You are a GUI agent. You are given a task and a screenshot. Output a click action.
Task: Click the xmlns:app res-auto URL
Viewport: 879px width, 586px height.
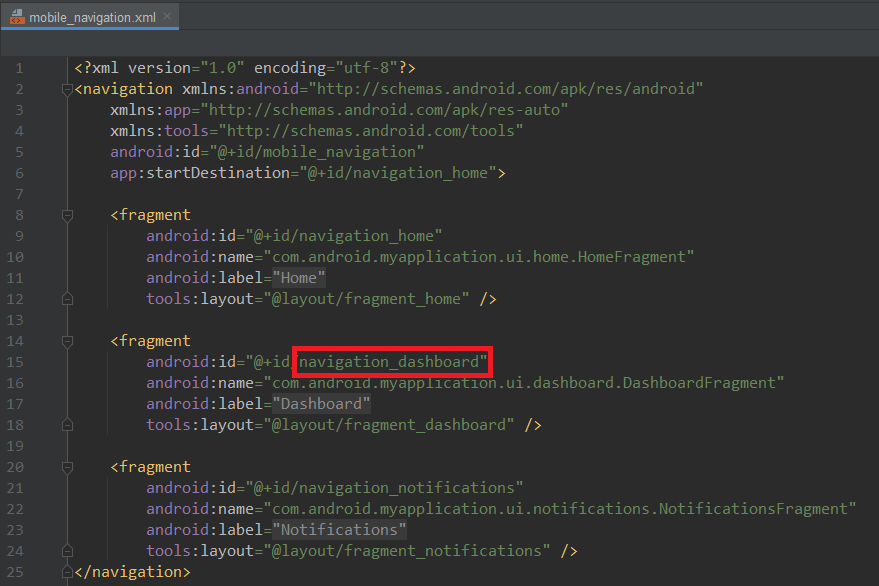click(x=384, y=110)
